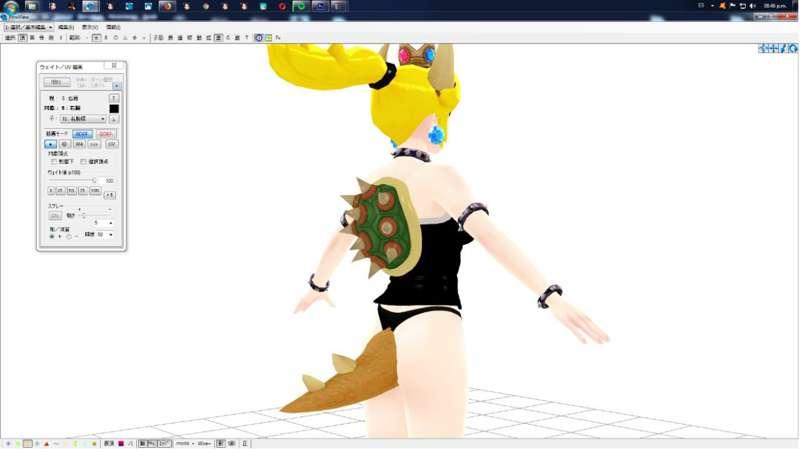Toggle the 範囲 range selection button

74,38
